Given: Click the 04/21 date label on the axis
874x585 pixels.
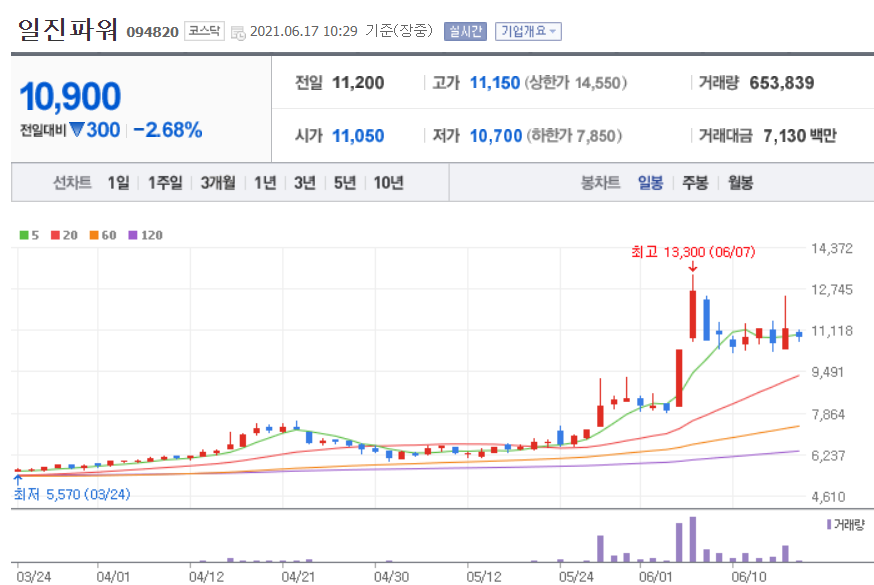Looking at the screenshot, I should pyautogui.click(x=298, y=577).
